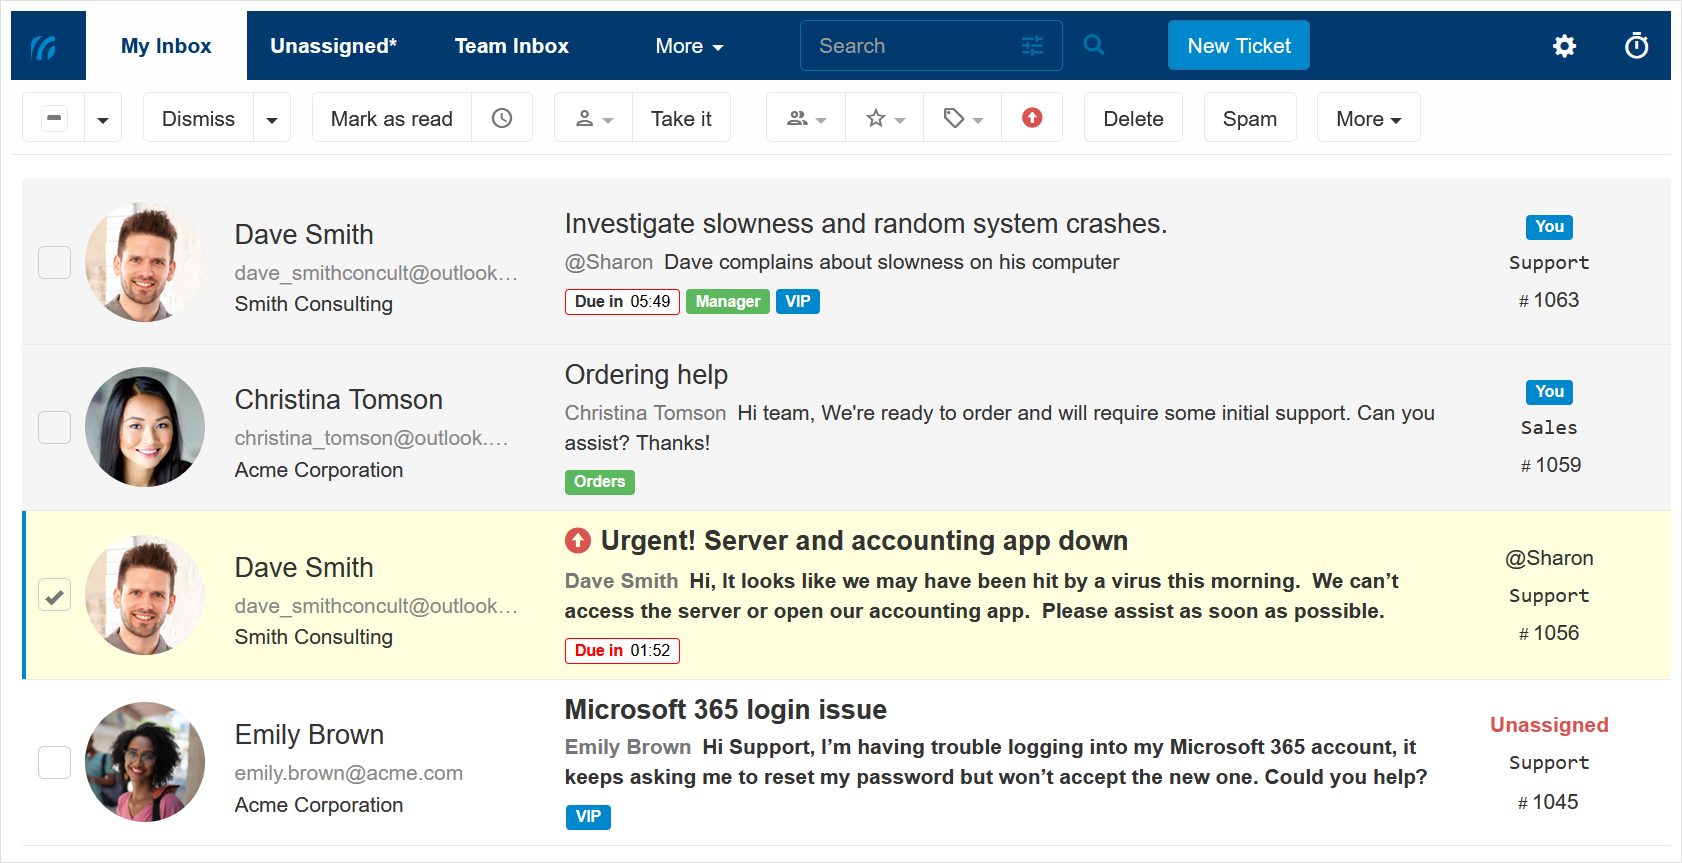Click the app logo in header
The width and height of the screenshot is (1682, 863).
click(x=46, y=46)
